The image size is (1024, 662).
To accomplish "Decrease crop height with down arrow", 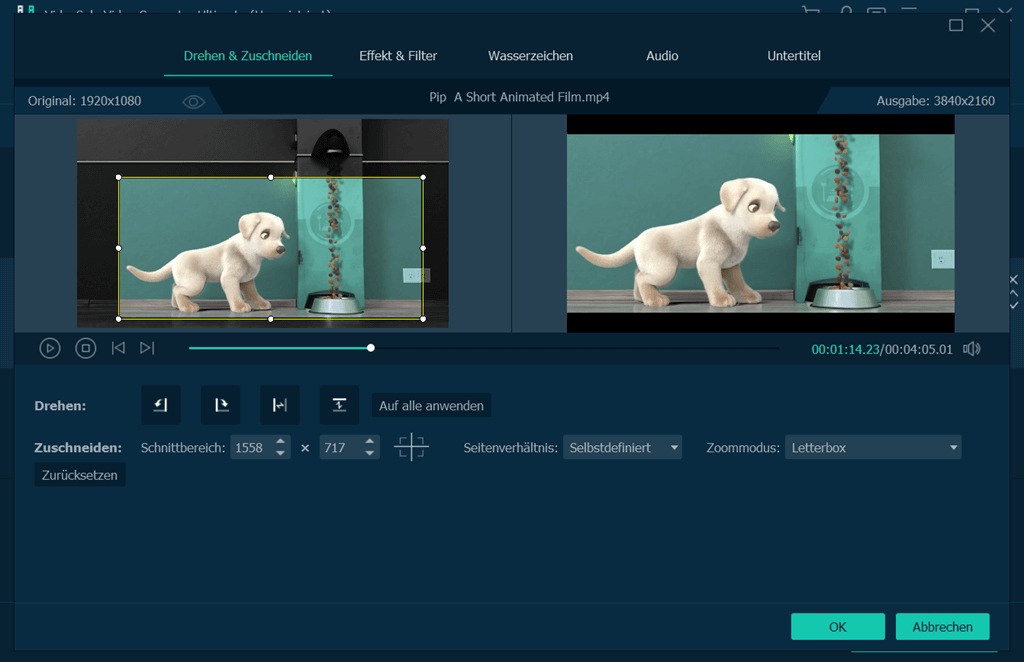I will (x=370, y=454).
